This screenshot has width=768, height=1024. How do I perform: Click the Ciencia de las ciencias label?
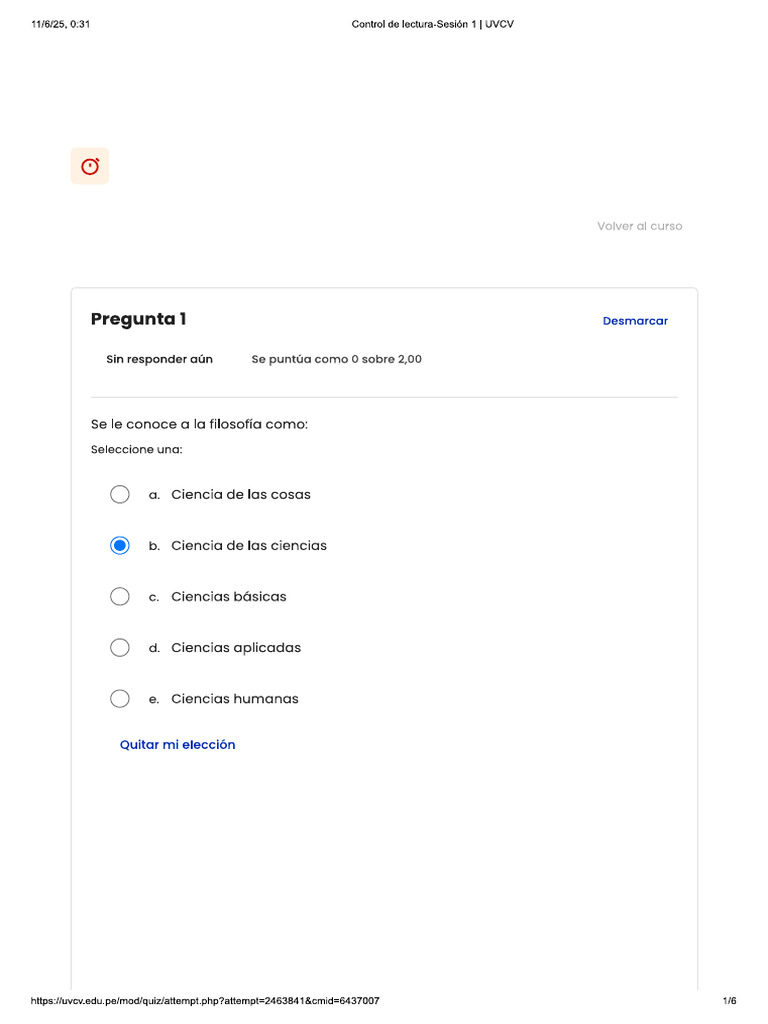pos(249,545)
